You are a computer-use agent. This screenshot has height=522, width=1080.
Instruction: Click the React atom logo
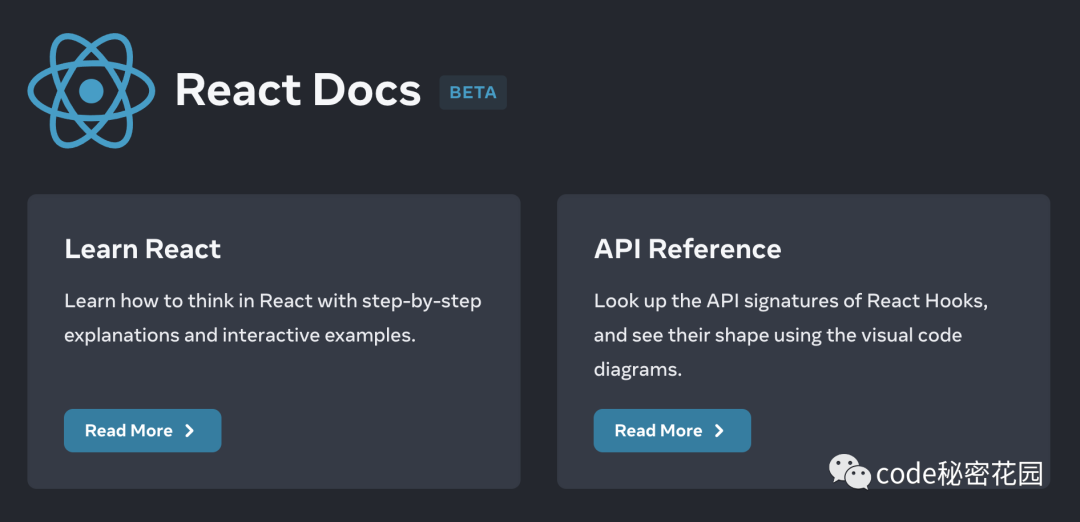(x=91, y=91)
